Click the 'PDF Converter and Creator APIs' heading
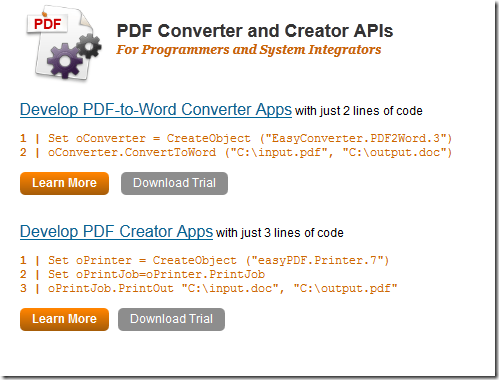Screen dimensions: 499x380 click(x=255, y=31)
